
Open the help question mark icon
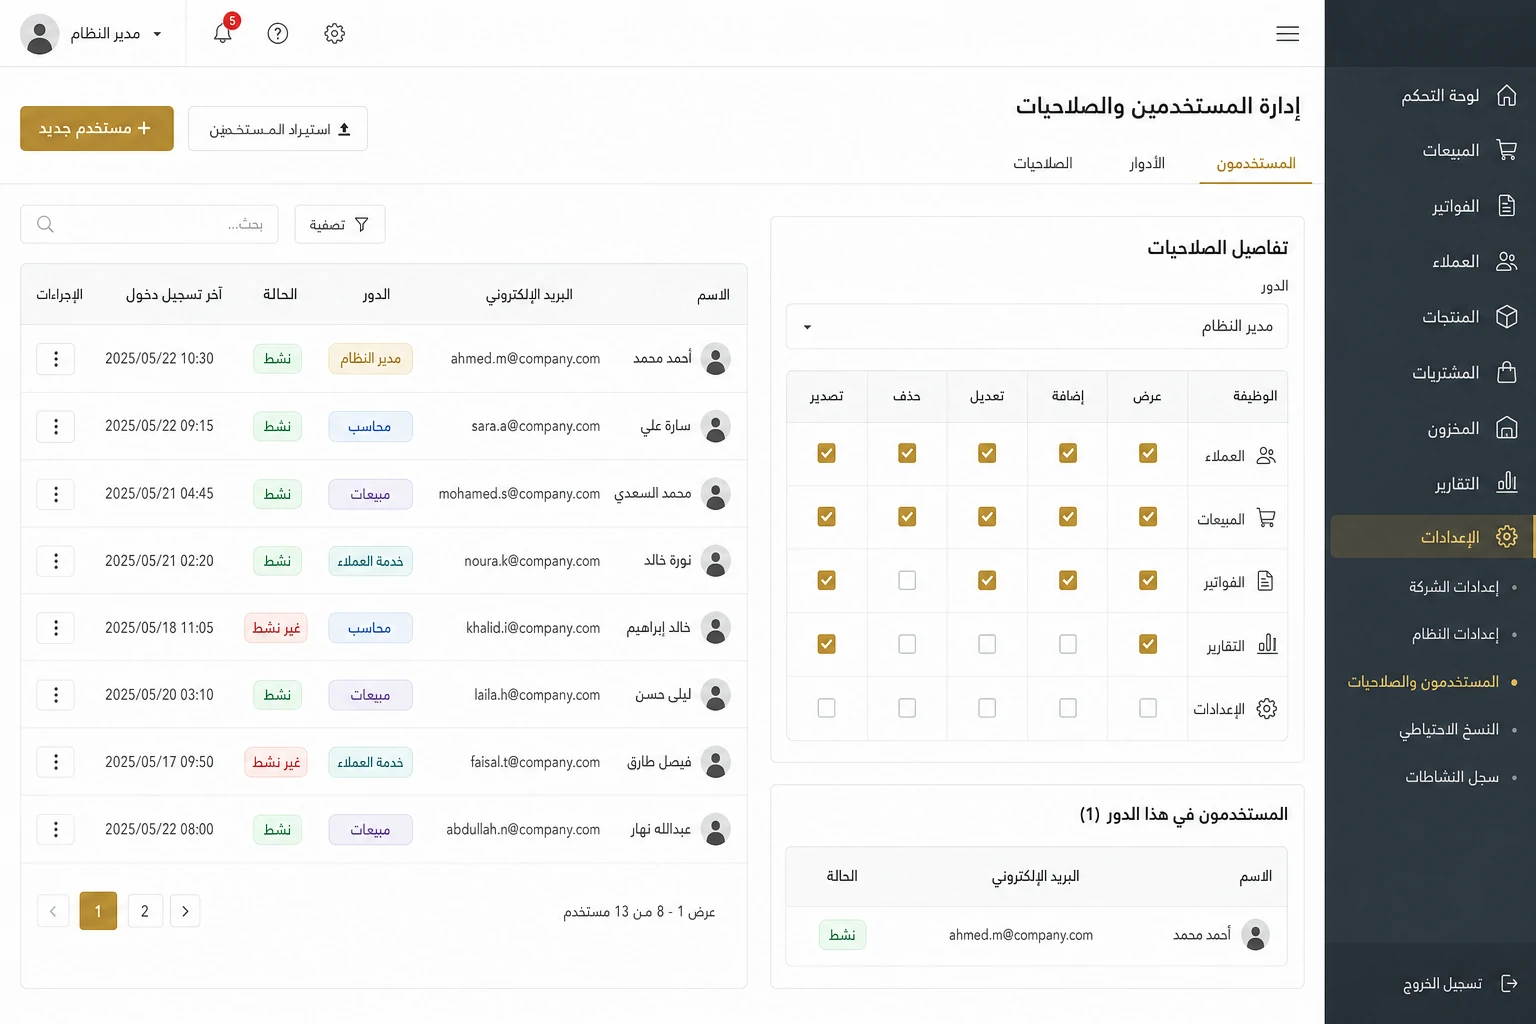[278, 33]
